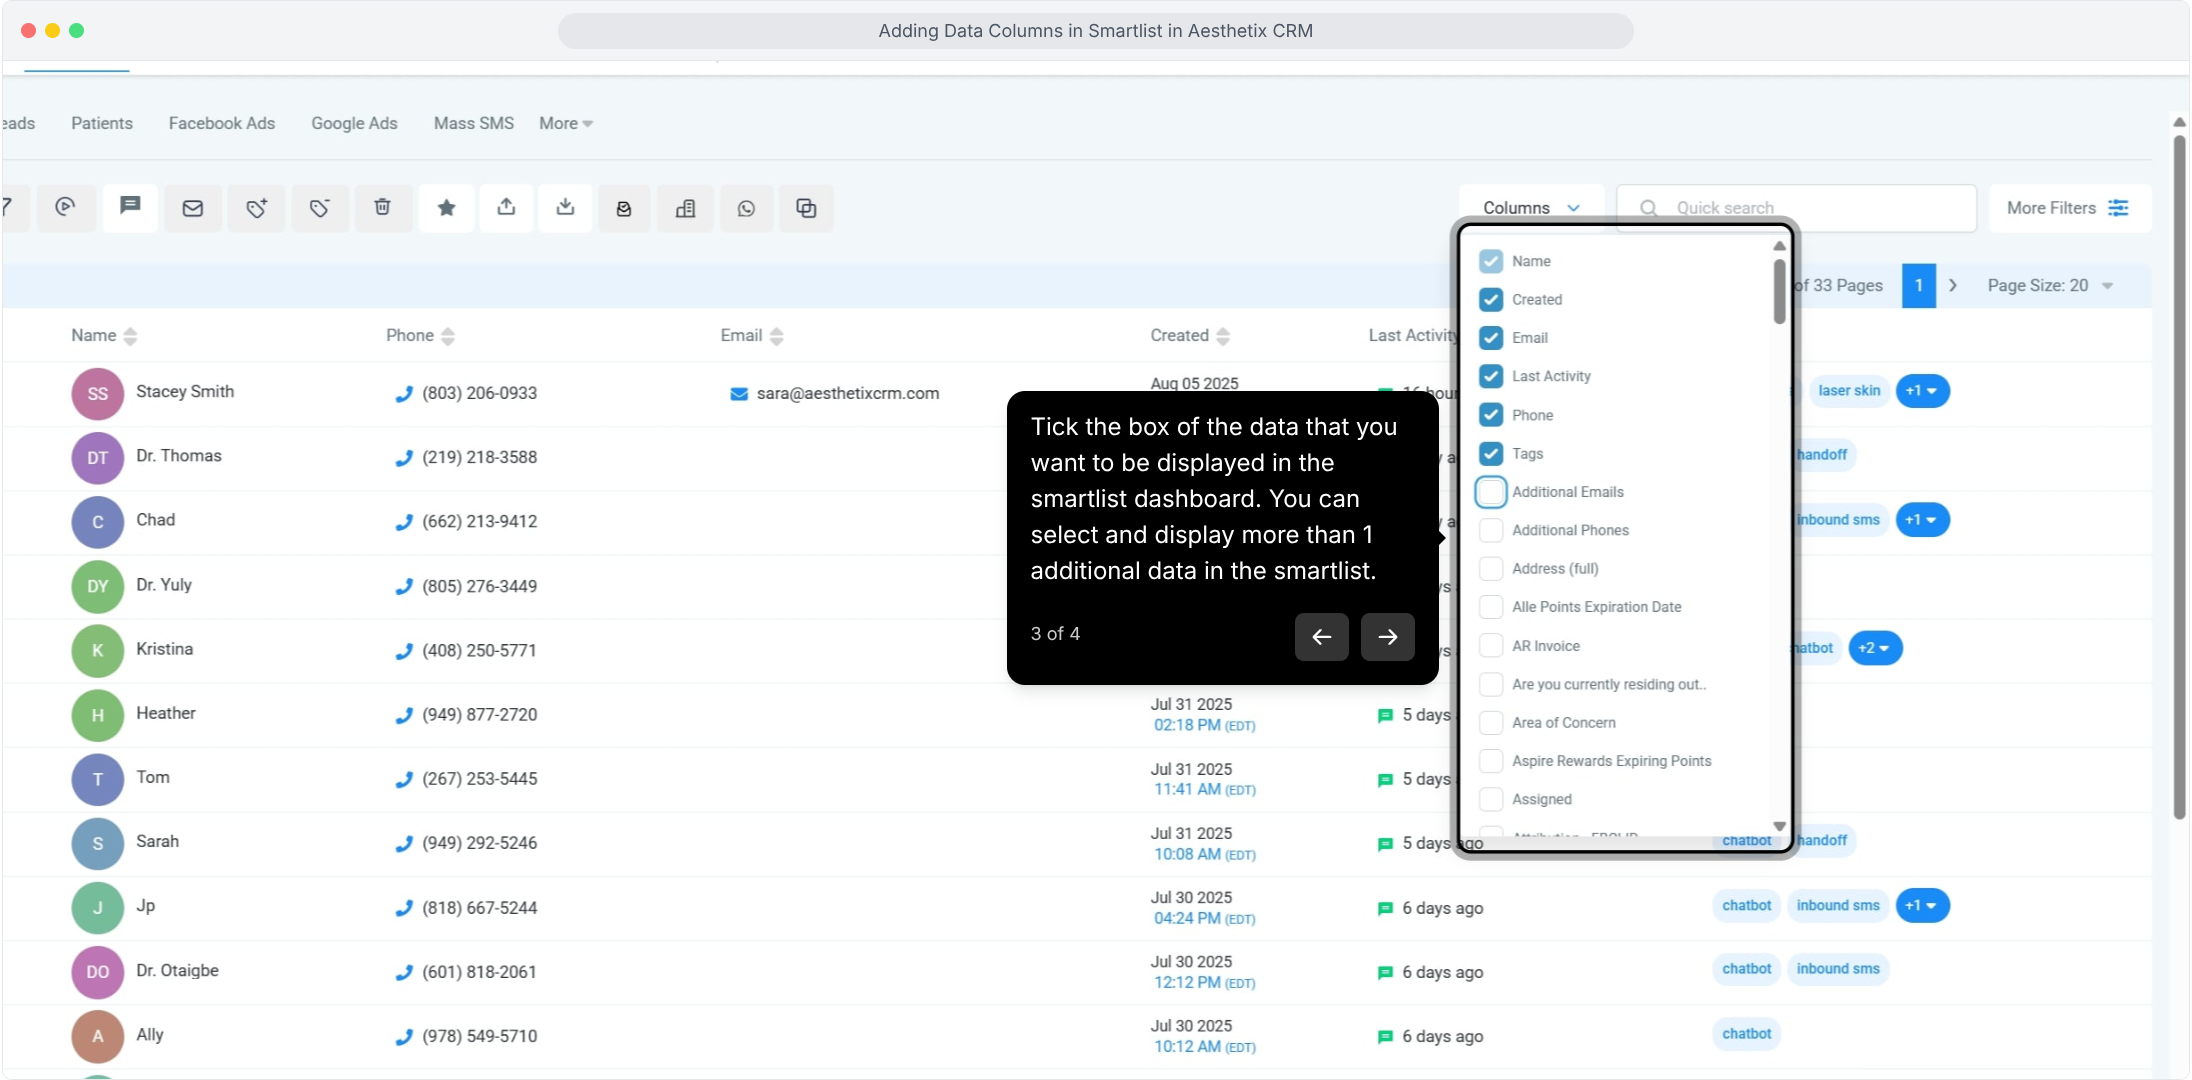
Task: Tick the Area of Concern checkbox
Action: tap(1491, 723)
